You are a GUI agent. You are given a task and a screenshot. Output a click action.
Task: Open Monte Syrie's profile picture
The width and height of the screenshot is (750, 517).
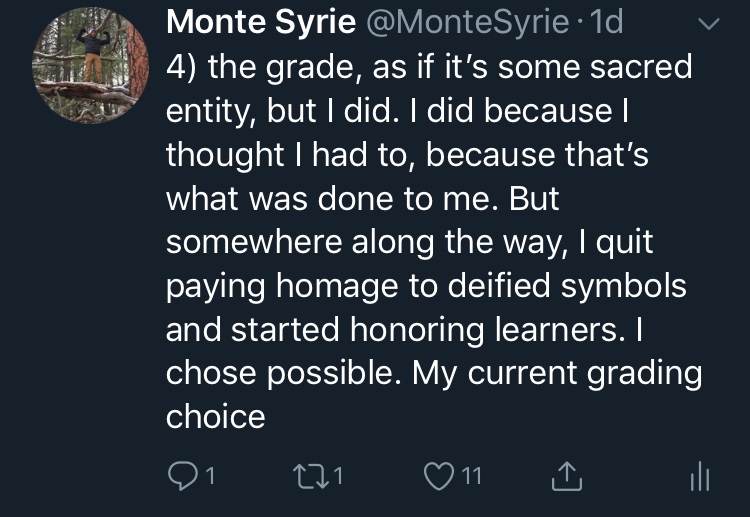pos(85,70)
